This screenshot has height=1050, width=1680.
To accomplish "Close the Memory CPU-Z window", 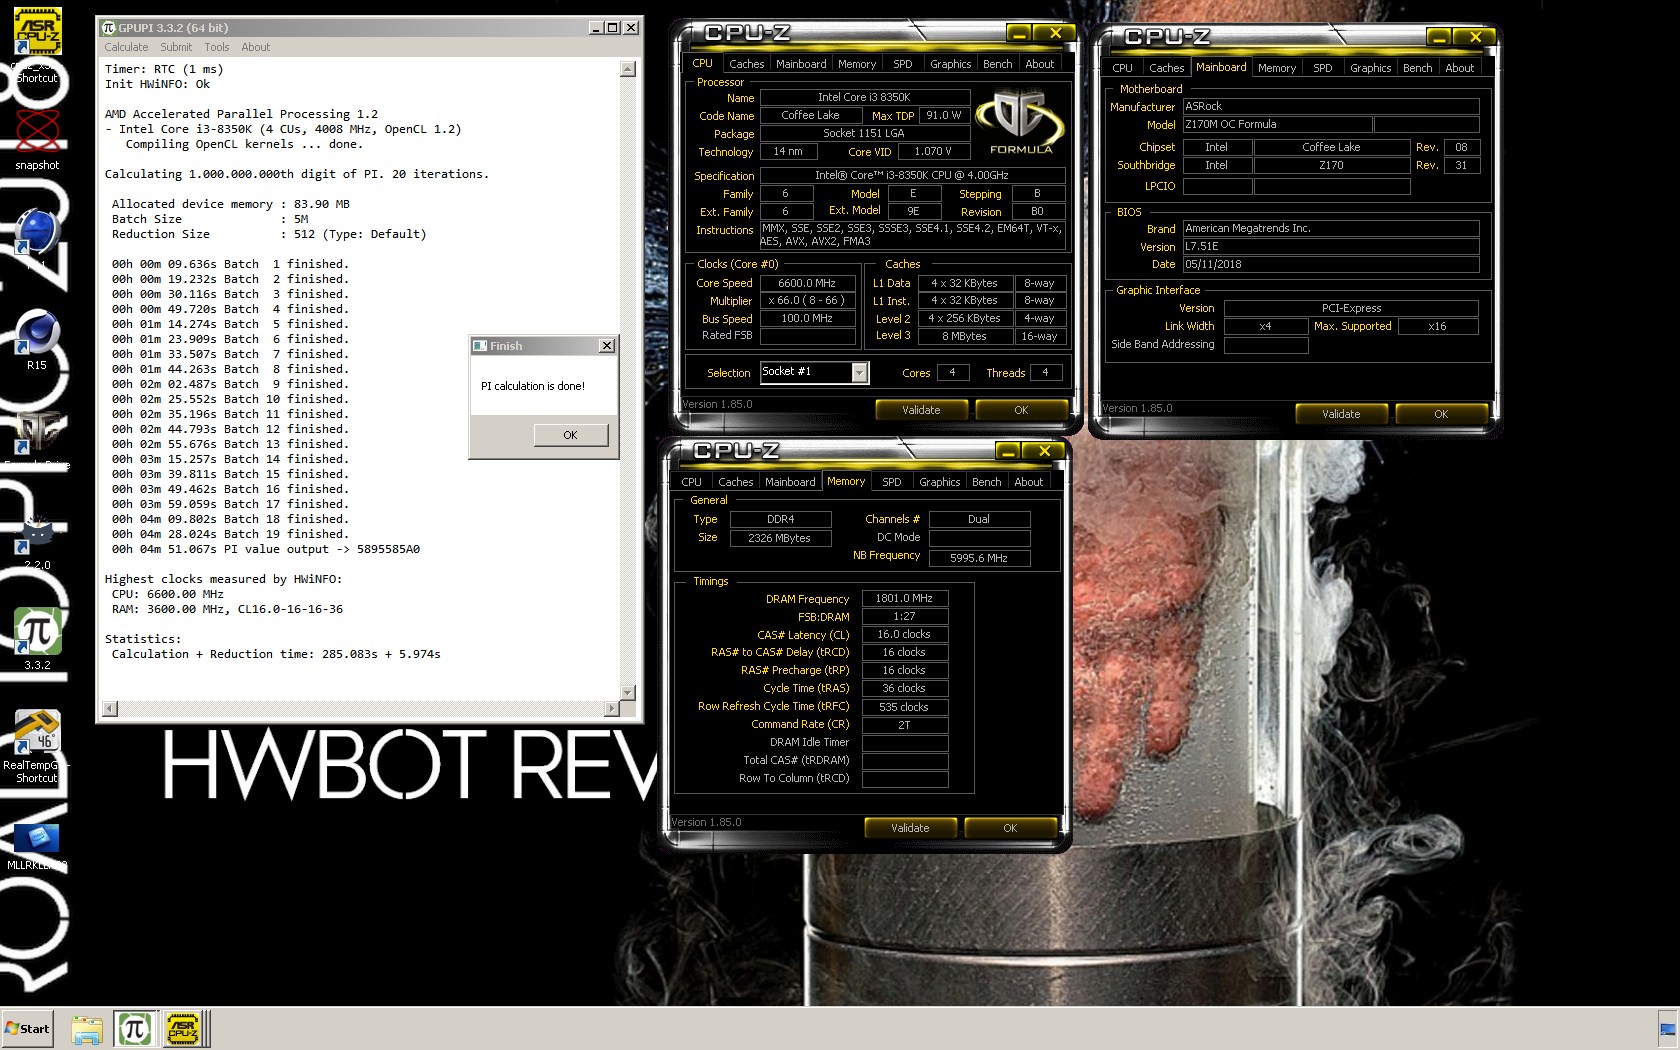I will [x=1044, y=451].
